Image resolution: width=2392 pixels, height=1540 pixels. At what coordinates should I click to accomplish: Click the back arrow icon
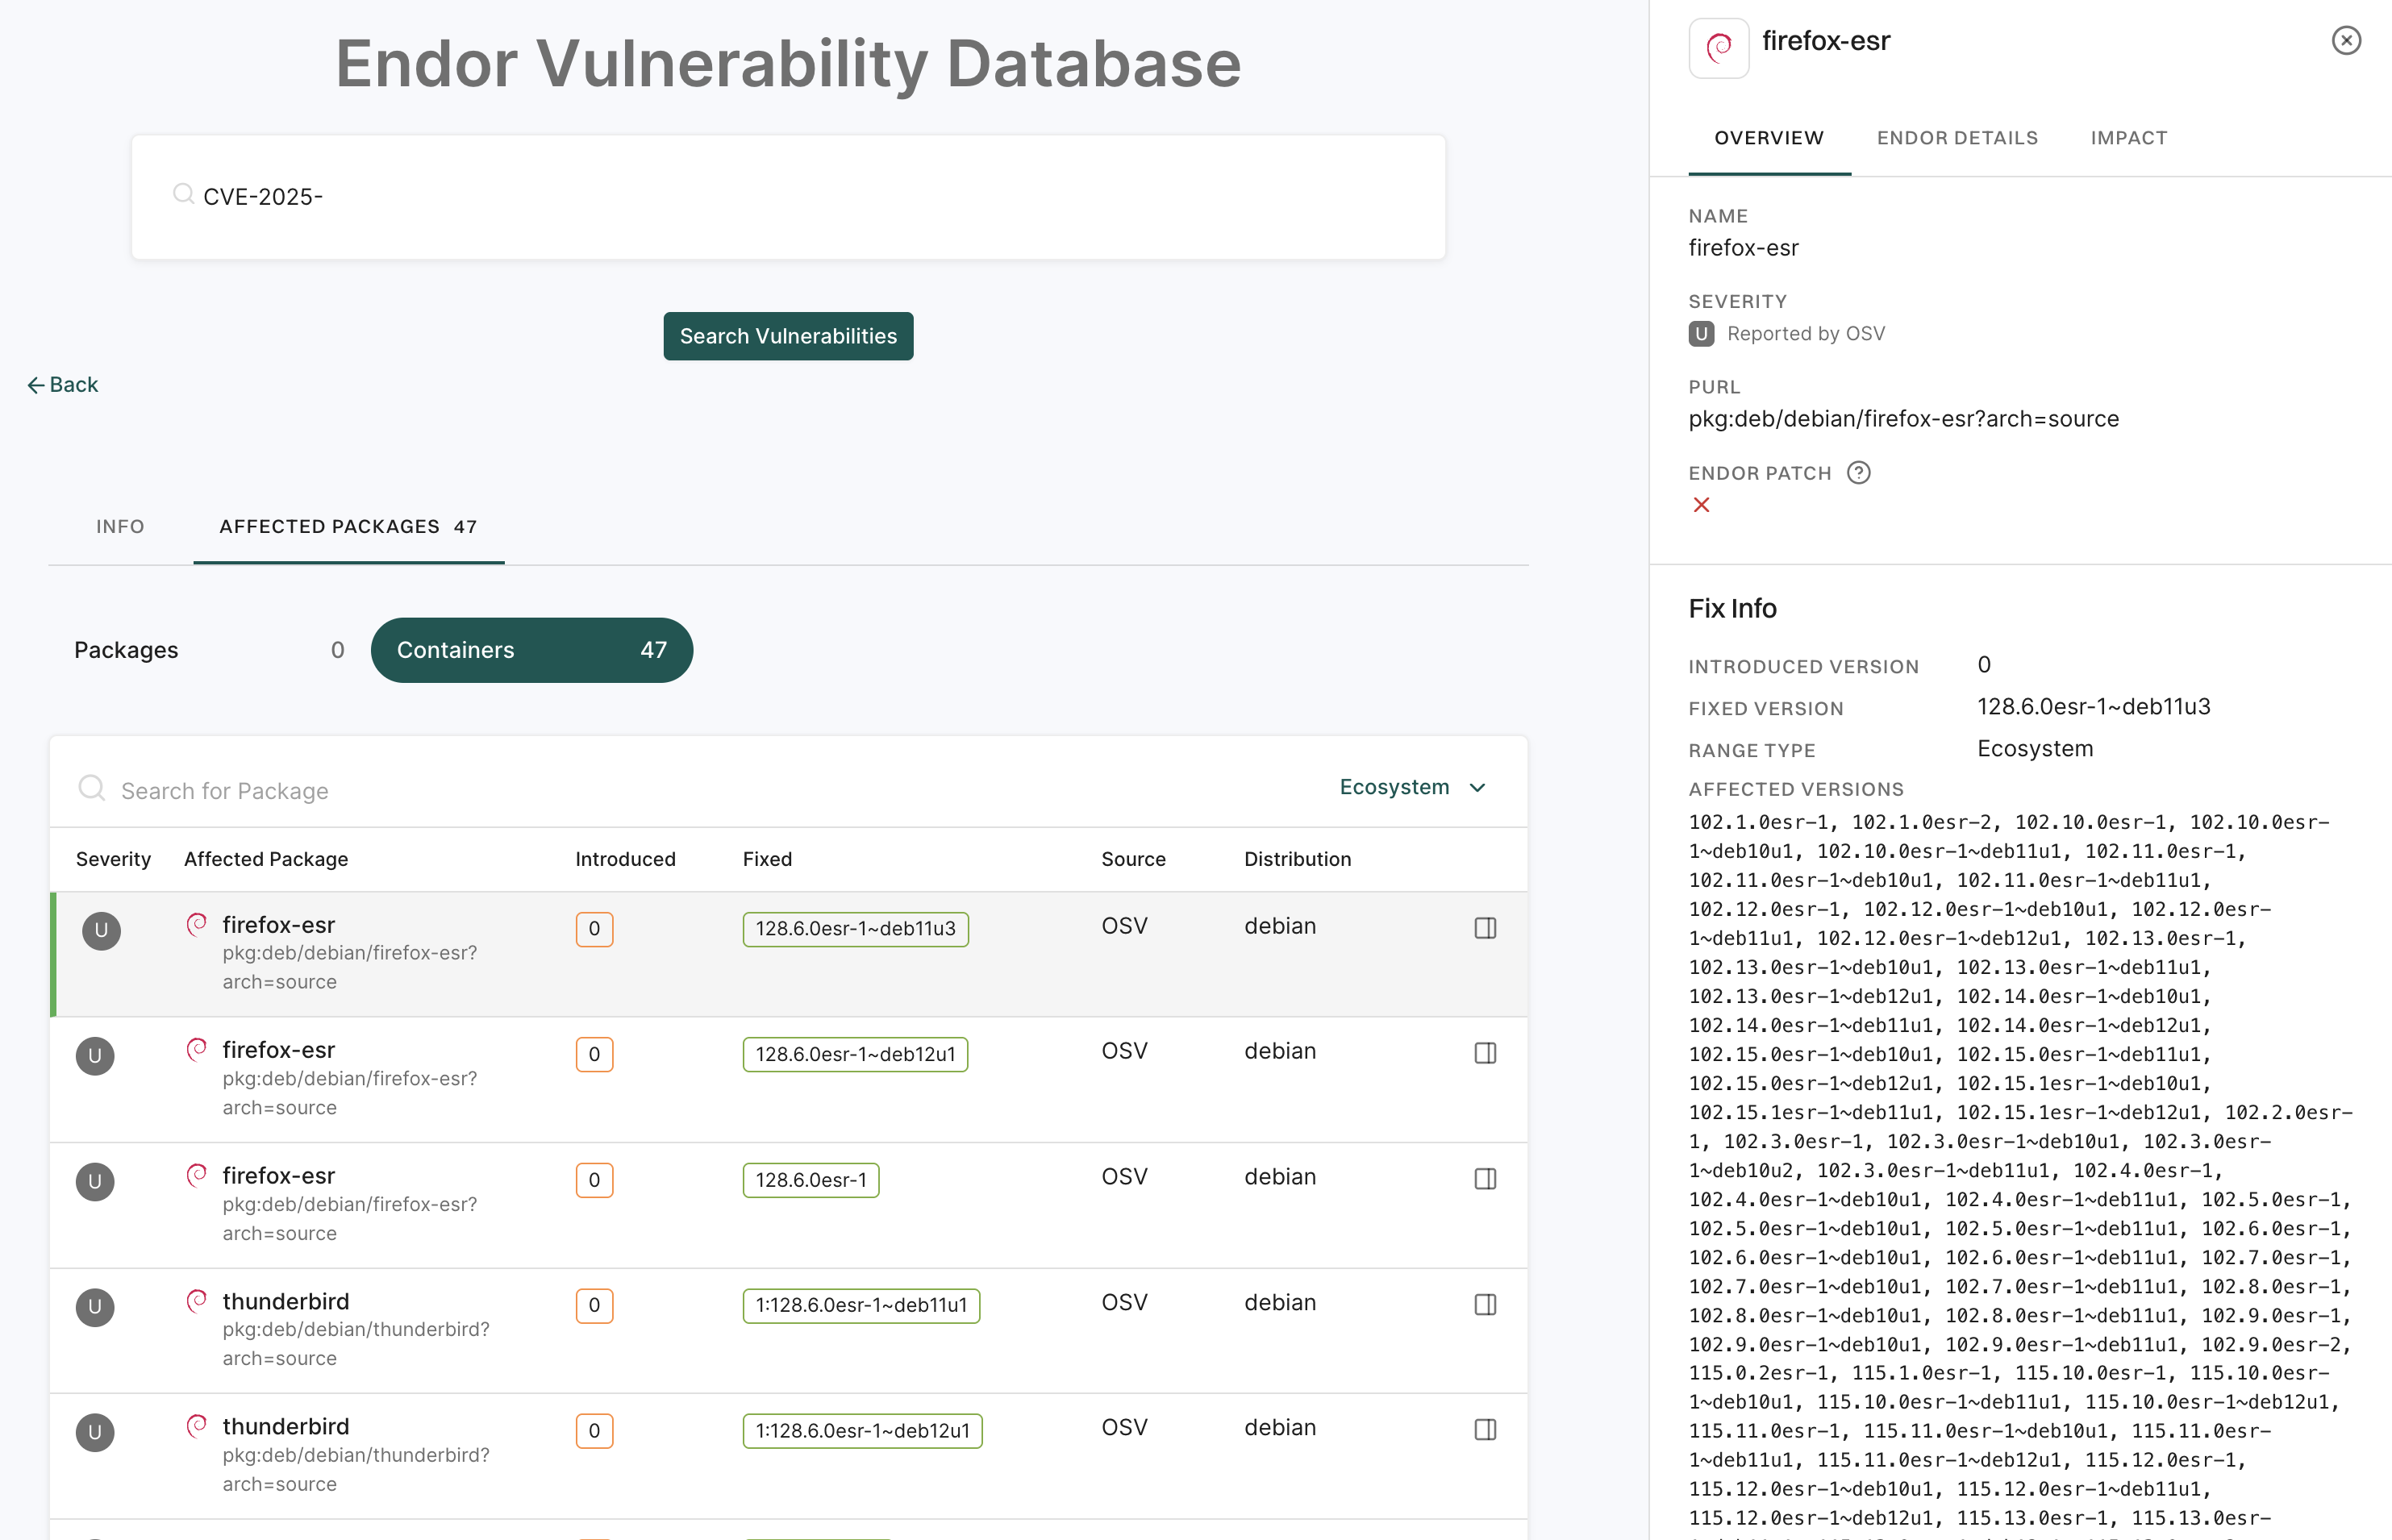point(35,385)
